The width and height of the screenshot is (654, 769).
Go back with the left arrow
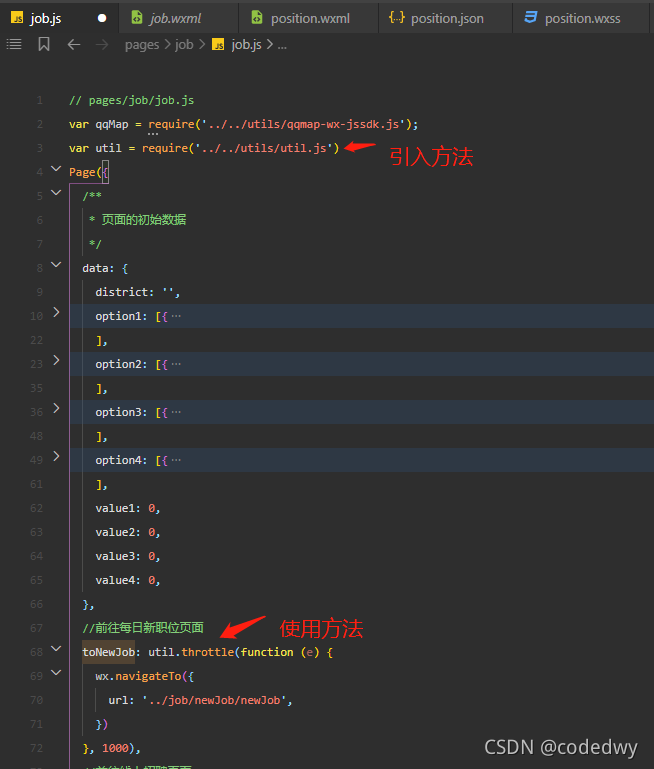click(74, 45)
